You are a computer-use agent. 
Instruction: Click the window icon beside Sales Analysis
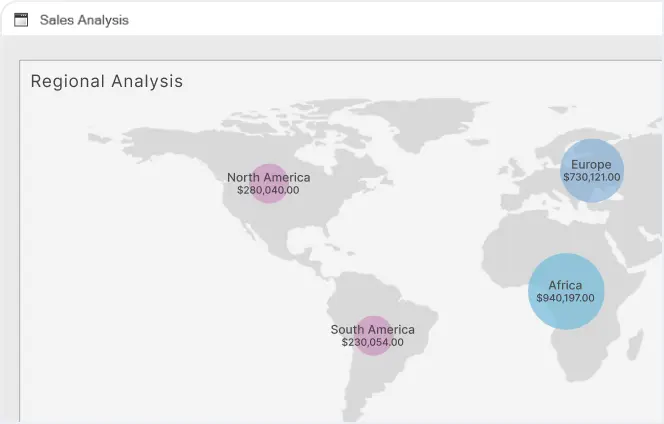(21, 20)
